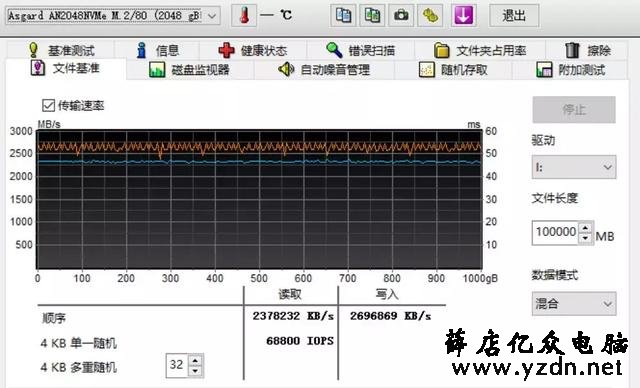Click the blue info icon on 信息 tab
Screen dimensions: 640x388
(x=142, y=50)
